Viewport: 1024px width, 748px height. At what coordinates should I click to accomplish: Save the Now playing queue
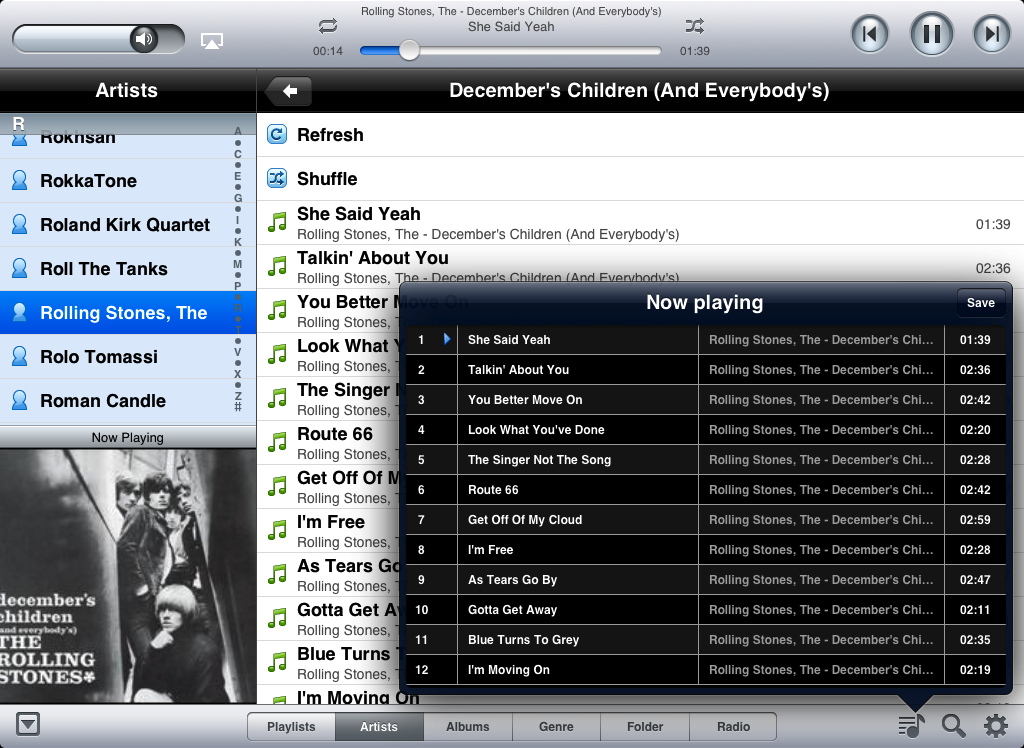pyautogui.click(x=980, y=303)
